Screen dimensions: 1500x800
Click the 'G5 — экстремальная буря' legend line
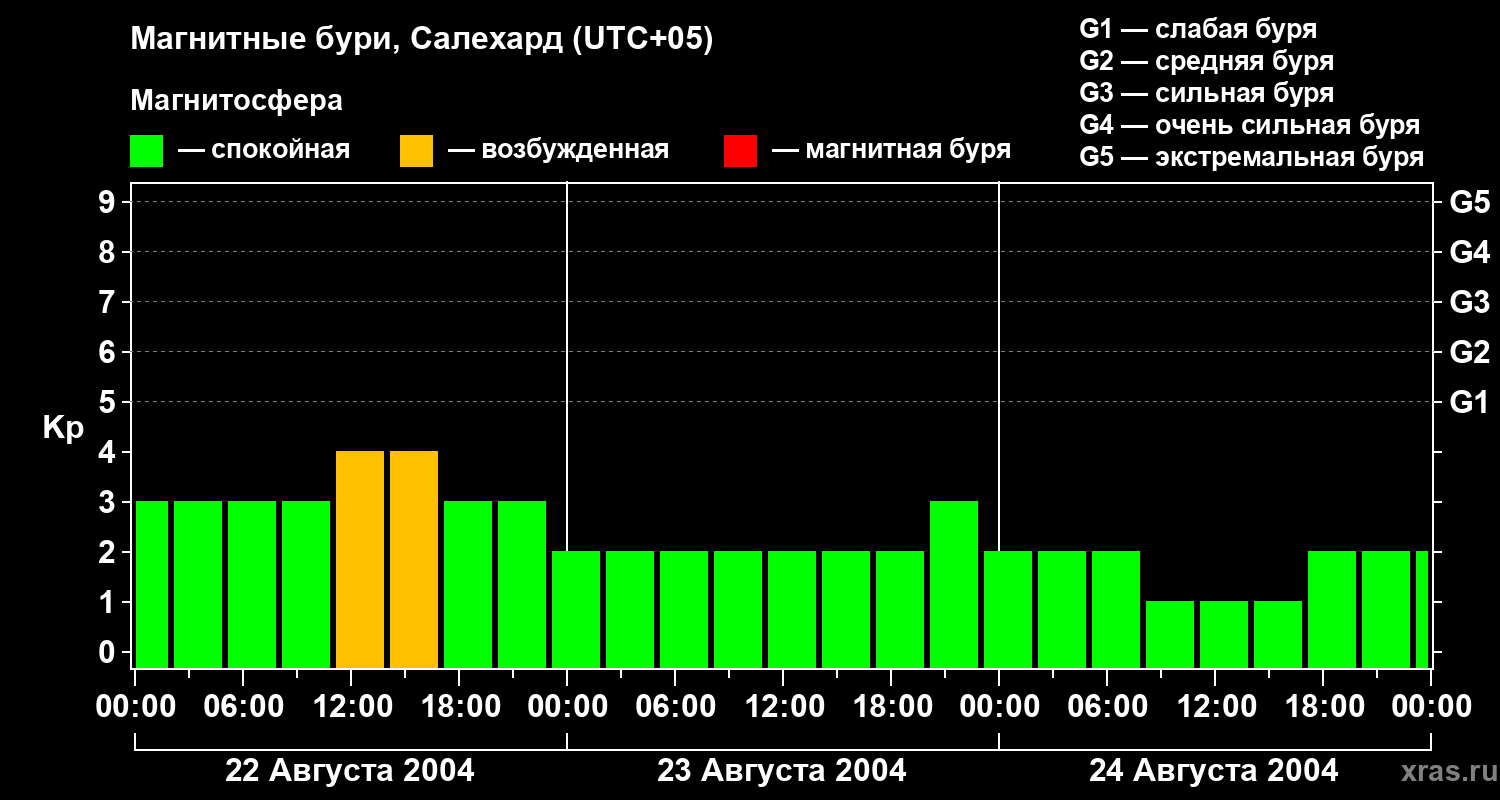1252,157
